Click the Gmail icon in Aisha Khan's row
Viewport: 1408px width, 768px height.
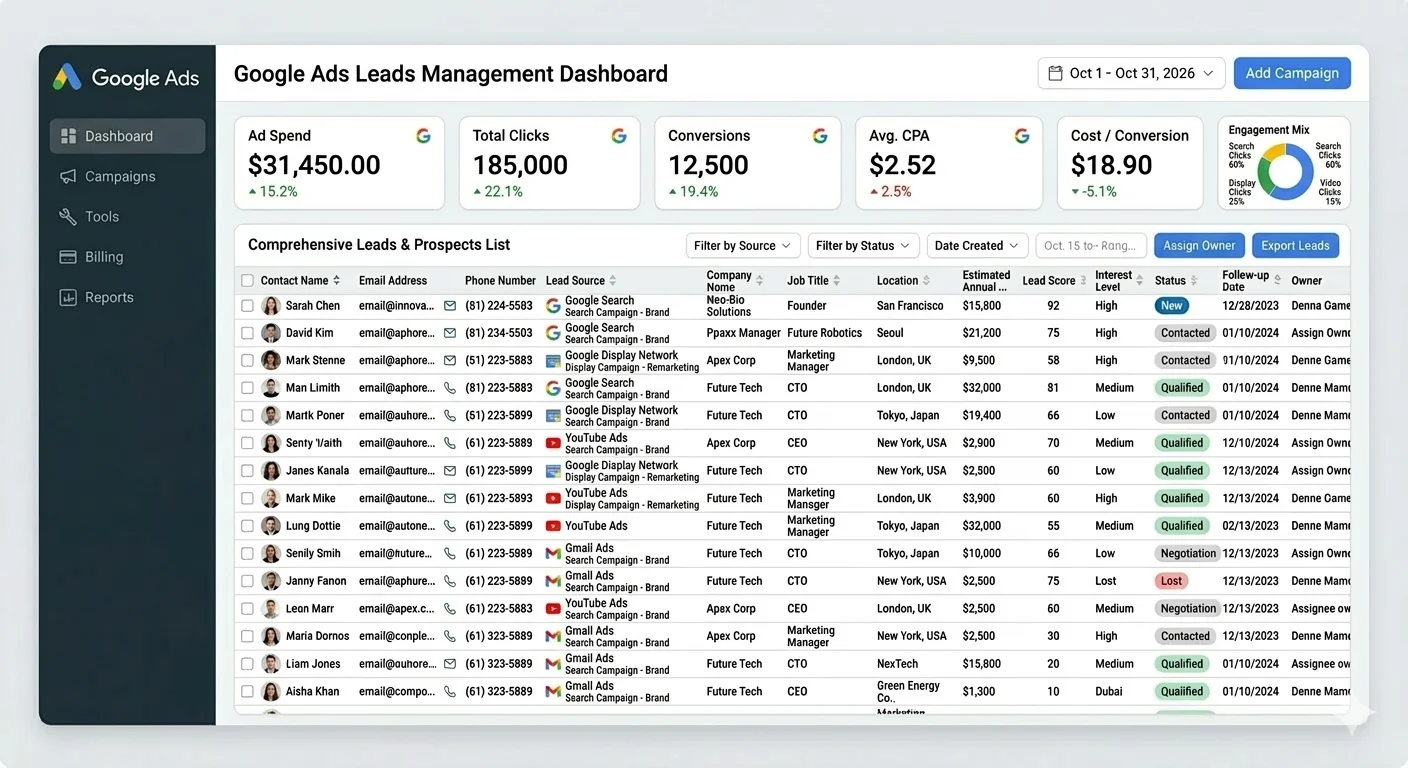553,691
